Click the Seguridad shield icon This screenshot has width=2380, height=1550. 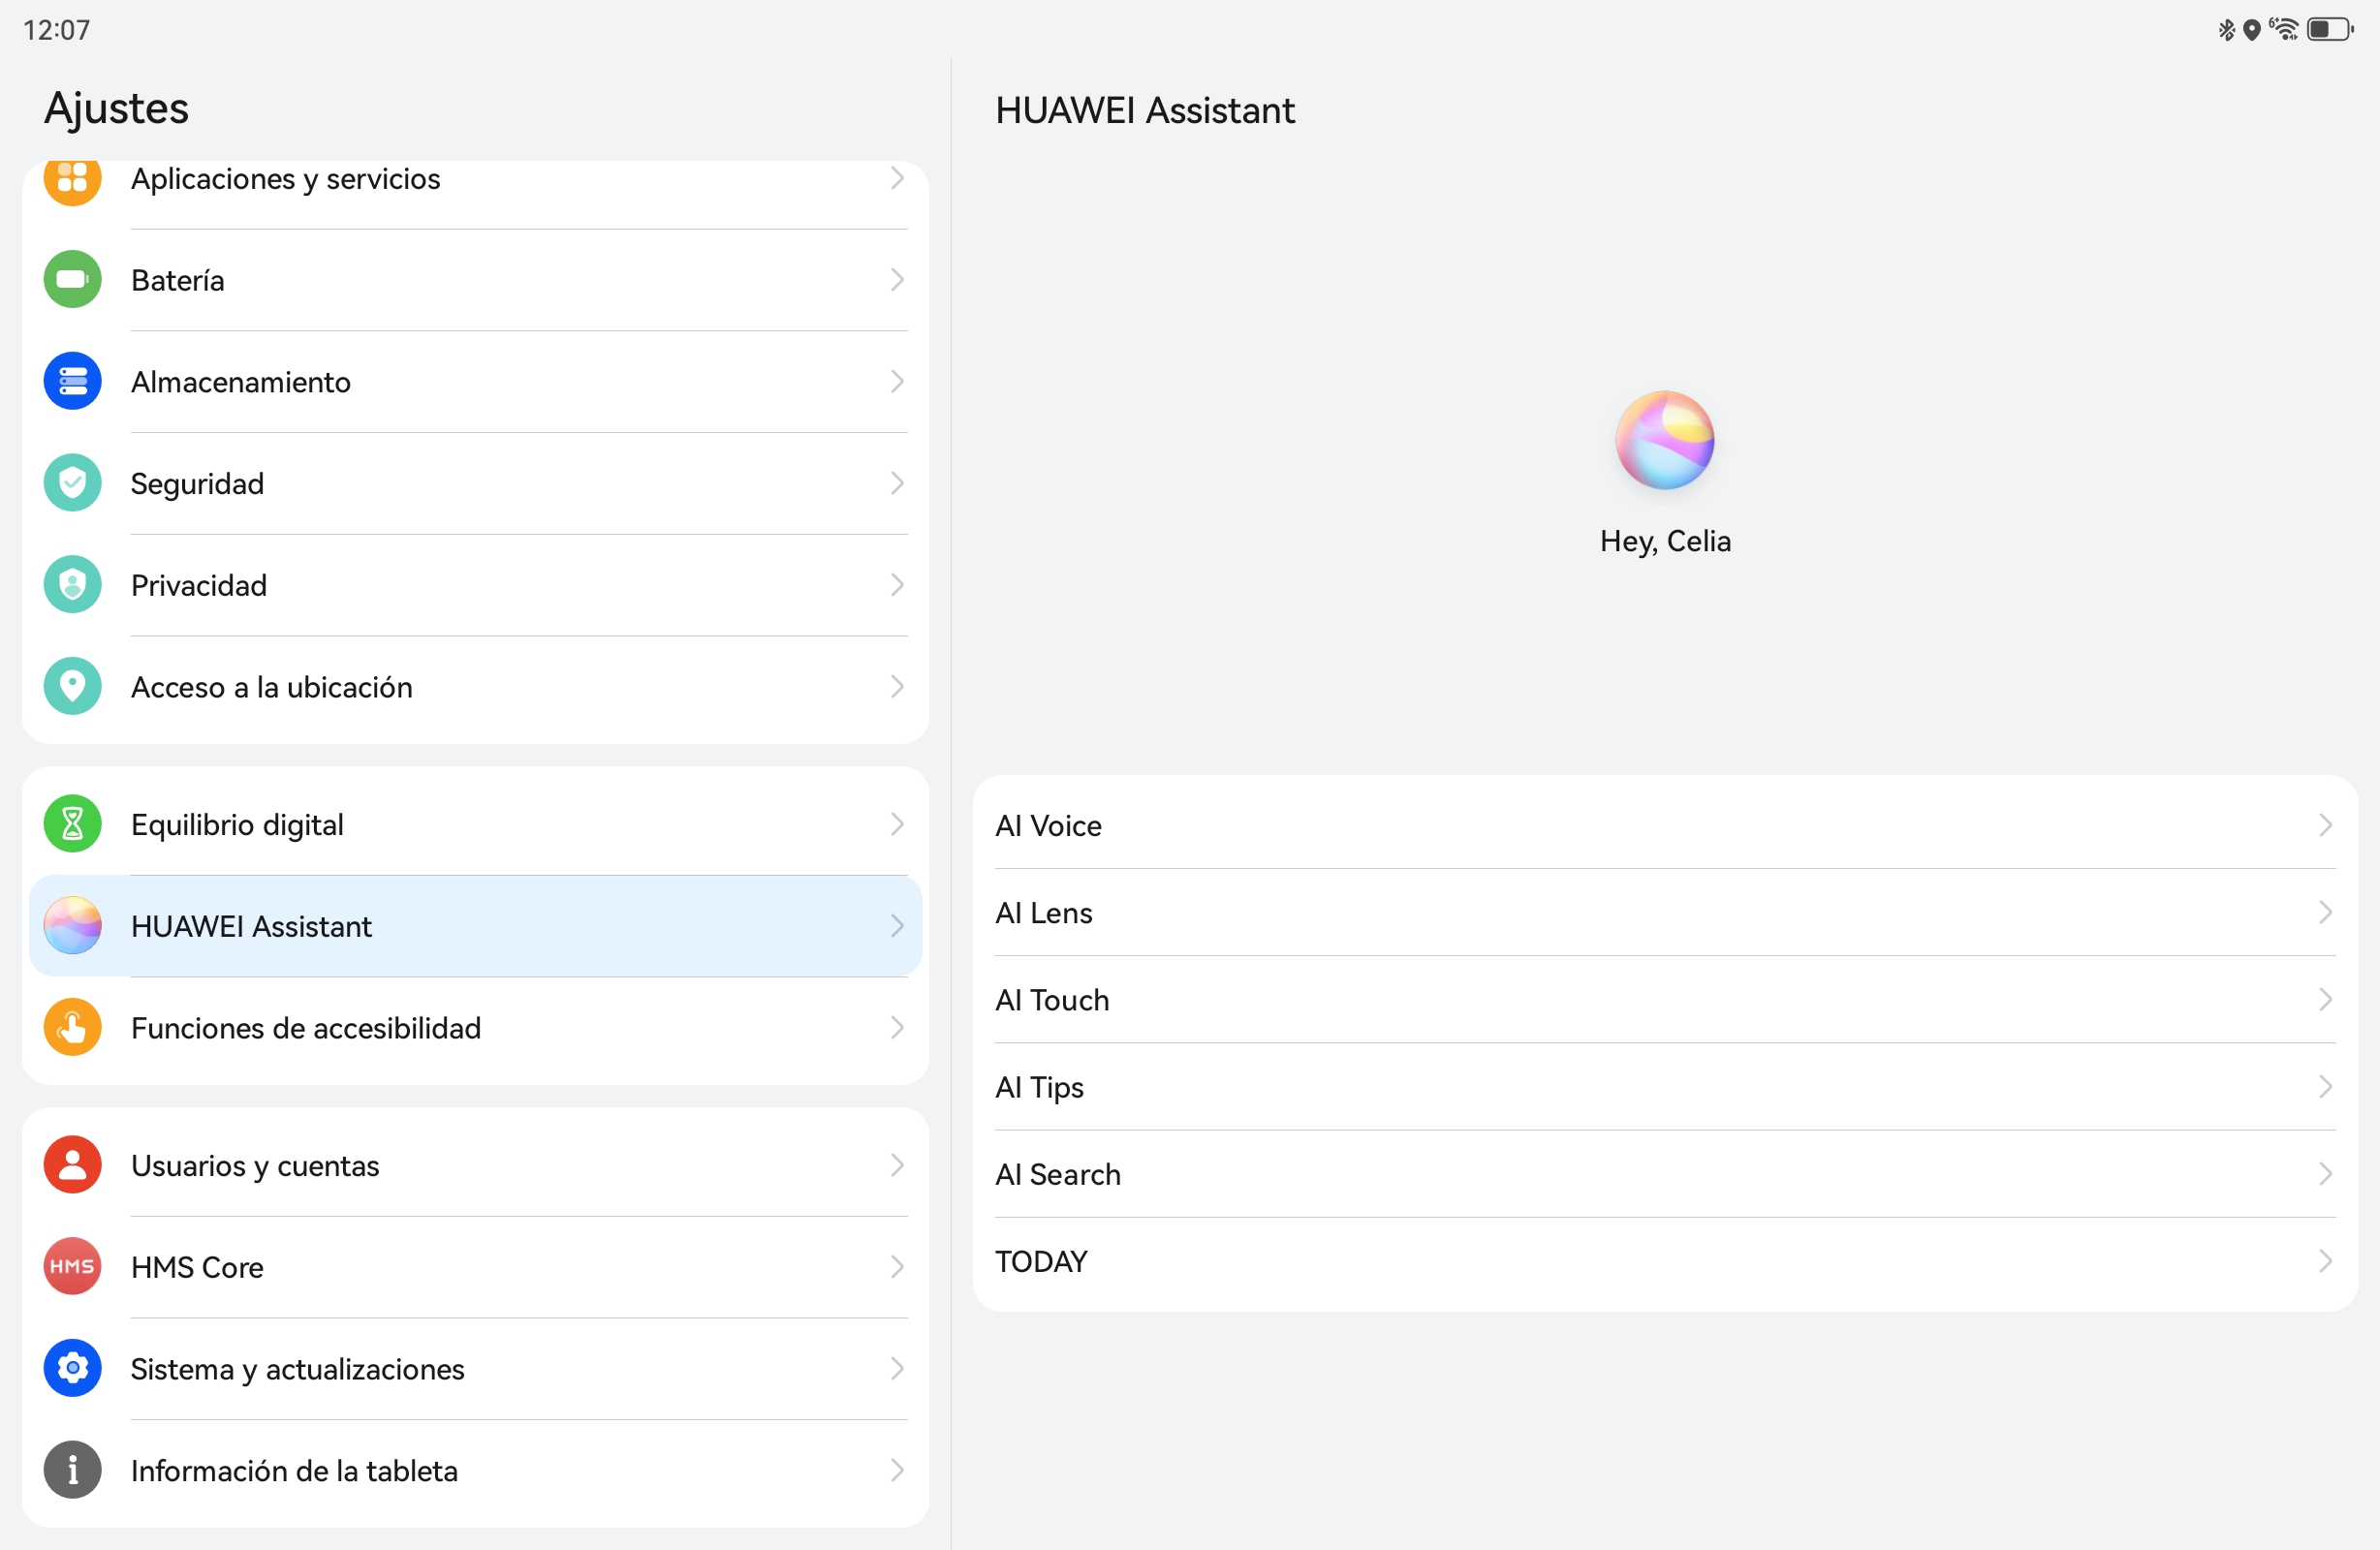[x=72, y=483]
